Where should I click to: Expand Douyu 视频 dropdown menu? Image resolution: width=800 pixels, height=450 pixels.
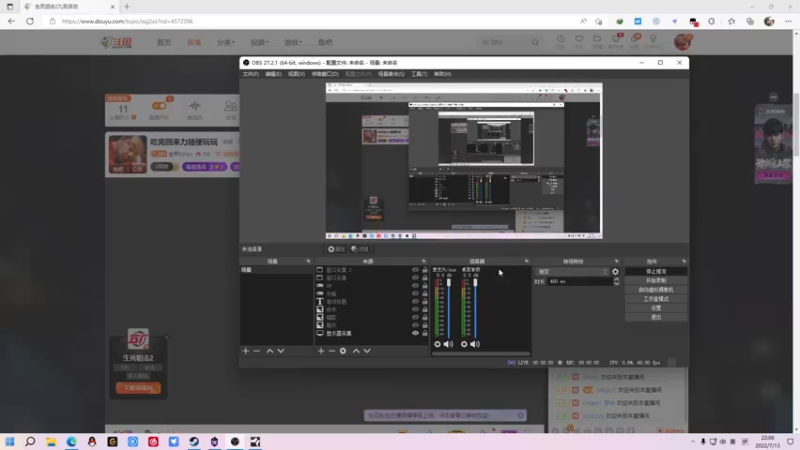259,42
